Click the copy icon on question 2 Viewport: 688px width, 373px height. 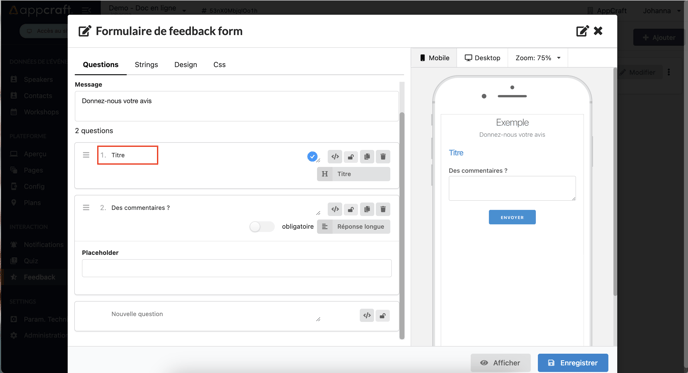tap(367, 209)
